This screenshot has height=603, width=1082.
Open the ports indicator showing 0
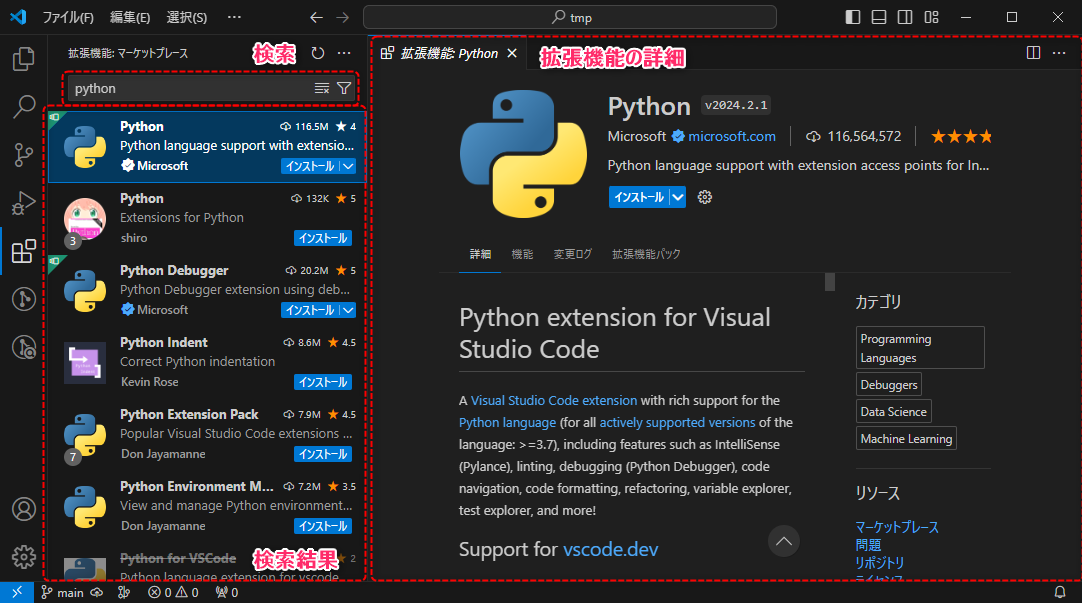(227, 593)
